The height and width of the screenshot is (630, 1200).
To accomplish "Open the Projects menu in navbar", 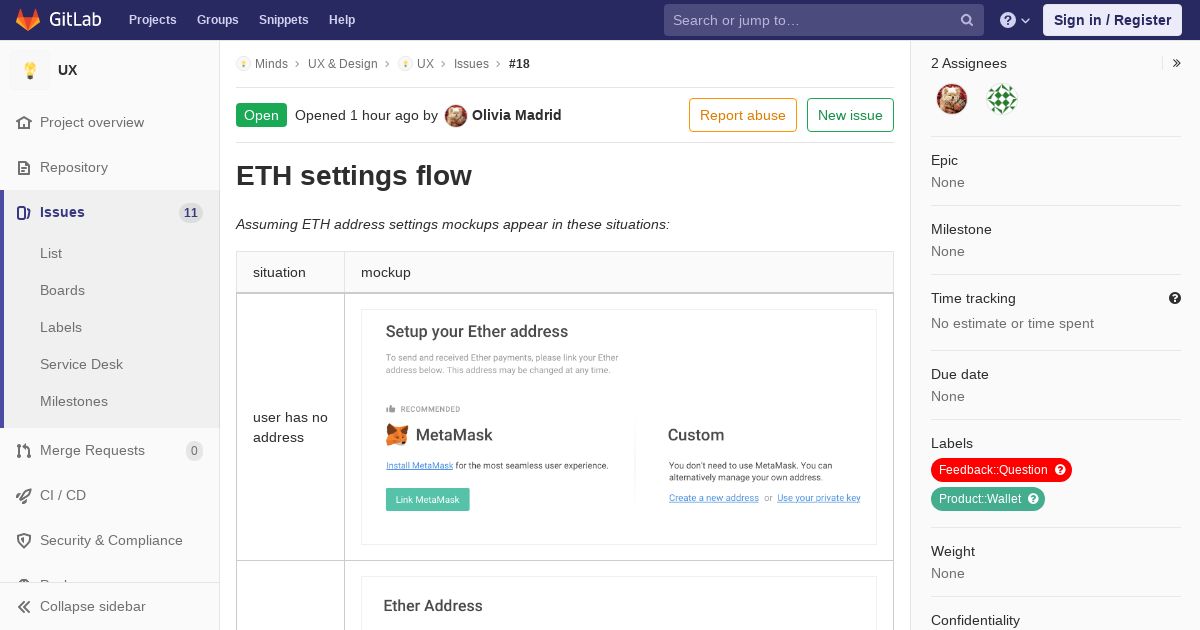I will (x=152, y=20).
